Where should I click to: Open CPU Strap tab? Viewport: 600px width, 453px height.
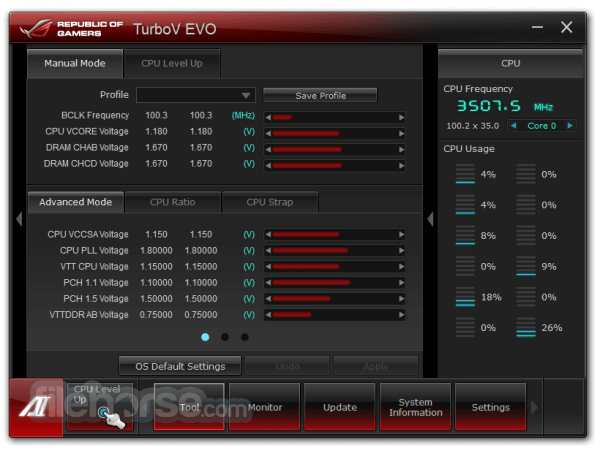coord(270,202)
